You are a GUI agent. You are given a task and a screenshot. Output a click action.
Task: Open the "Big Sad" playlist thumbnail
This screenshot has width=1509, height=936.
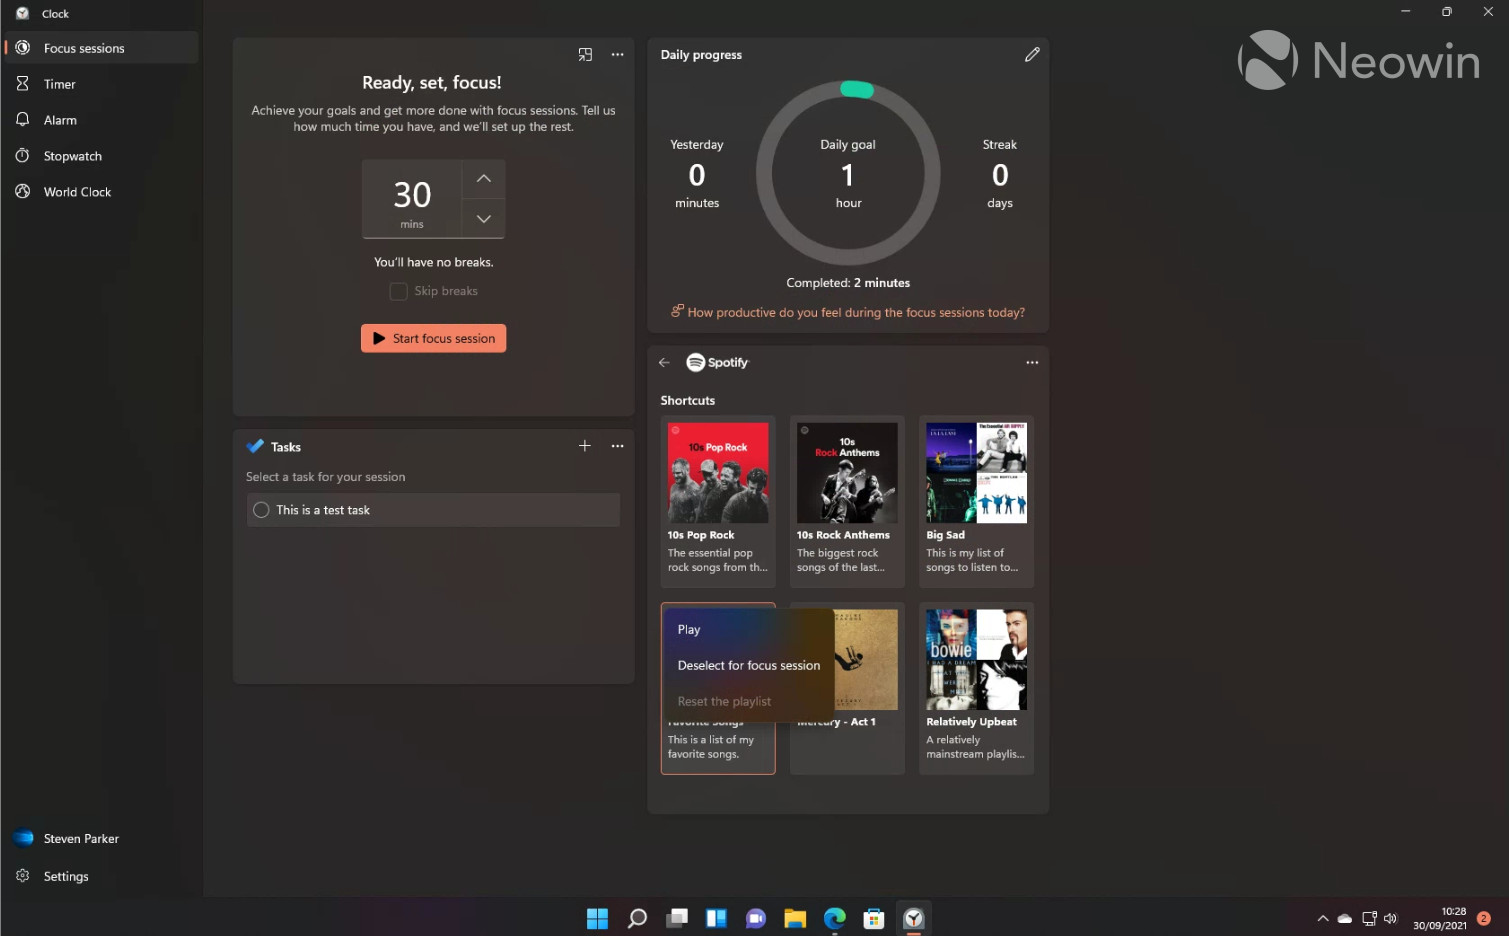tap(975, 472)
